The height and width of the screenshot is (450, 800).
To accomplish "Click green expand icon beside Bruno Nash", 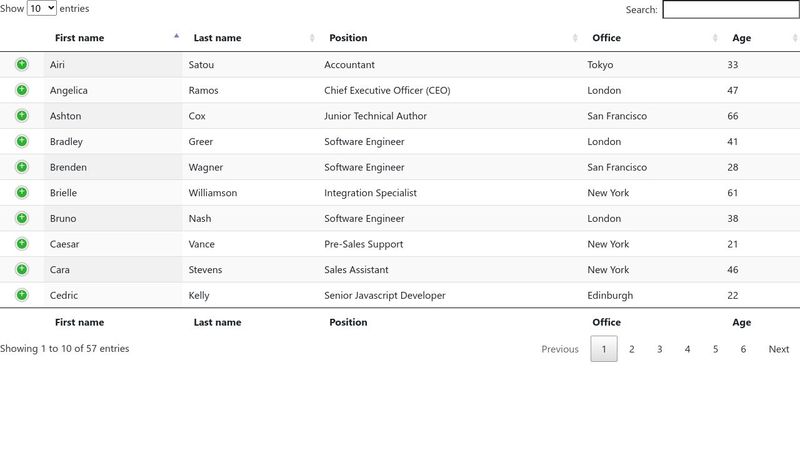I will click(22, 218).
